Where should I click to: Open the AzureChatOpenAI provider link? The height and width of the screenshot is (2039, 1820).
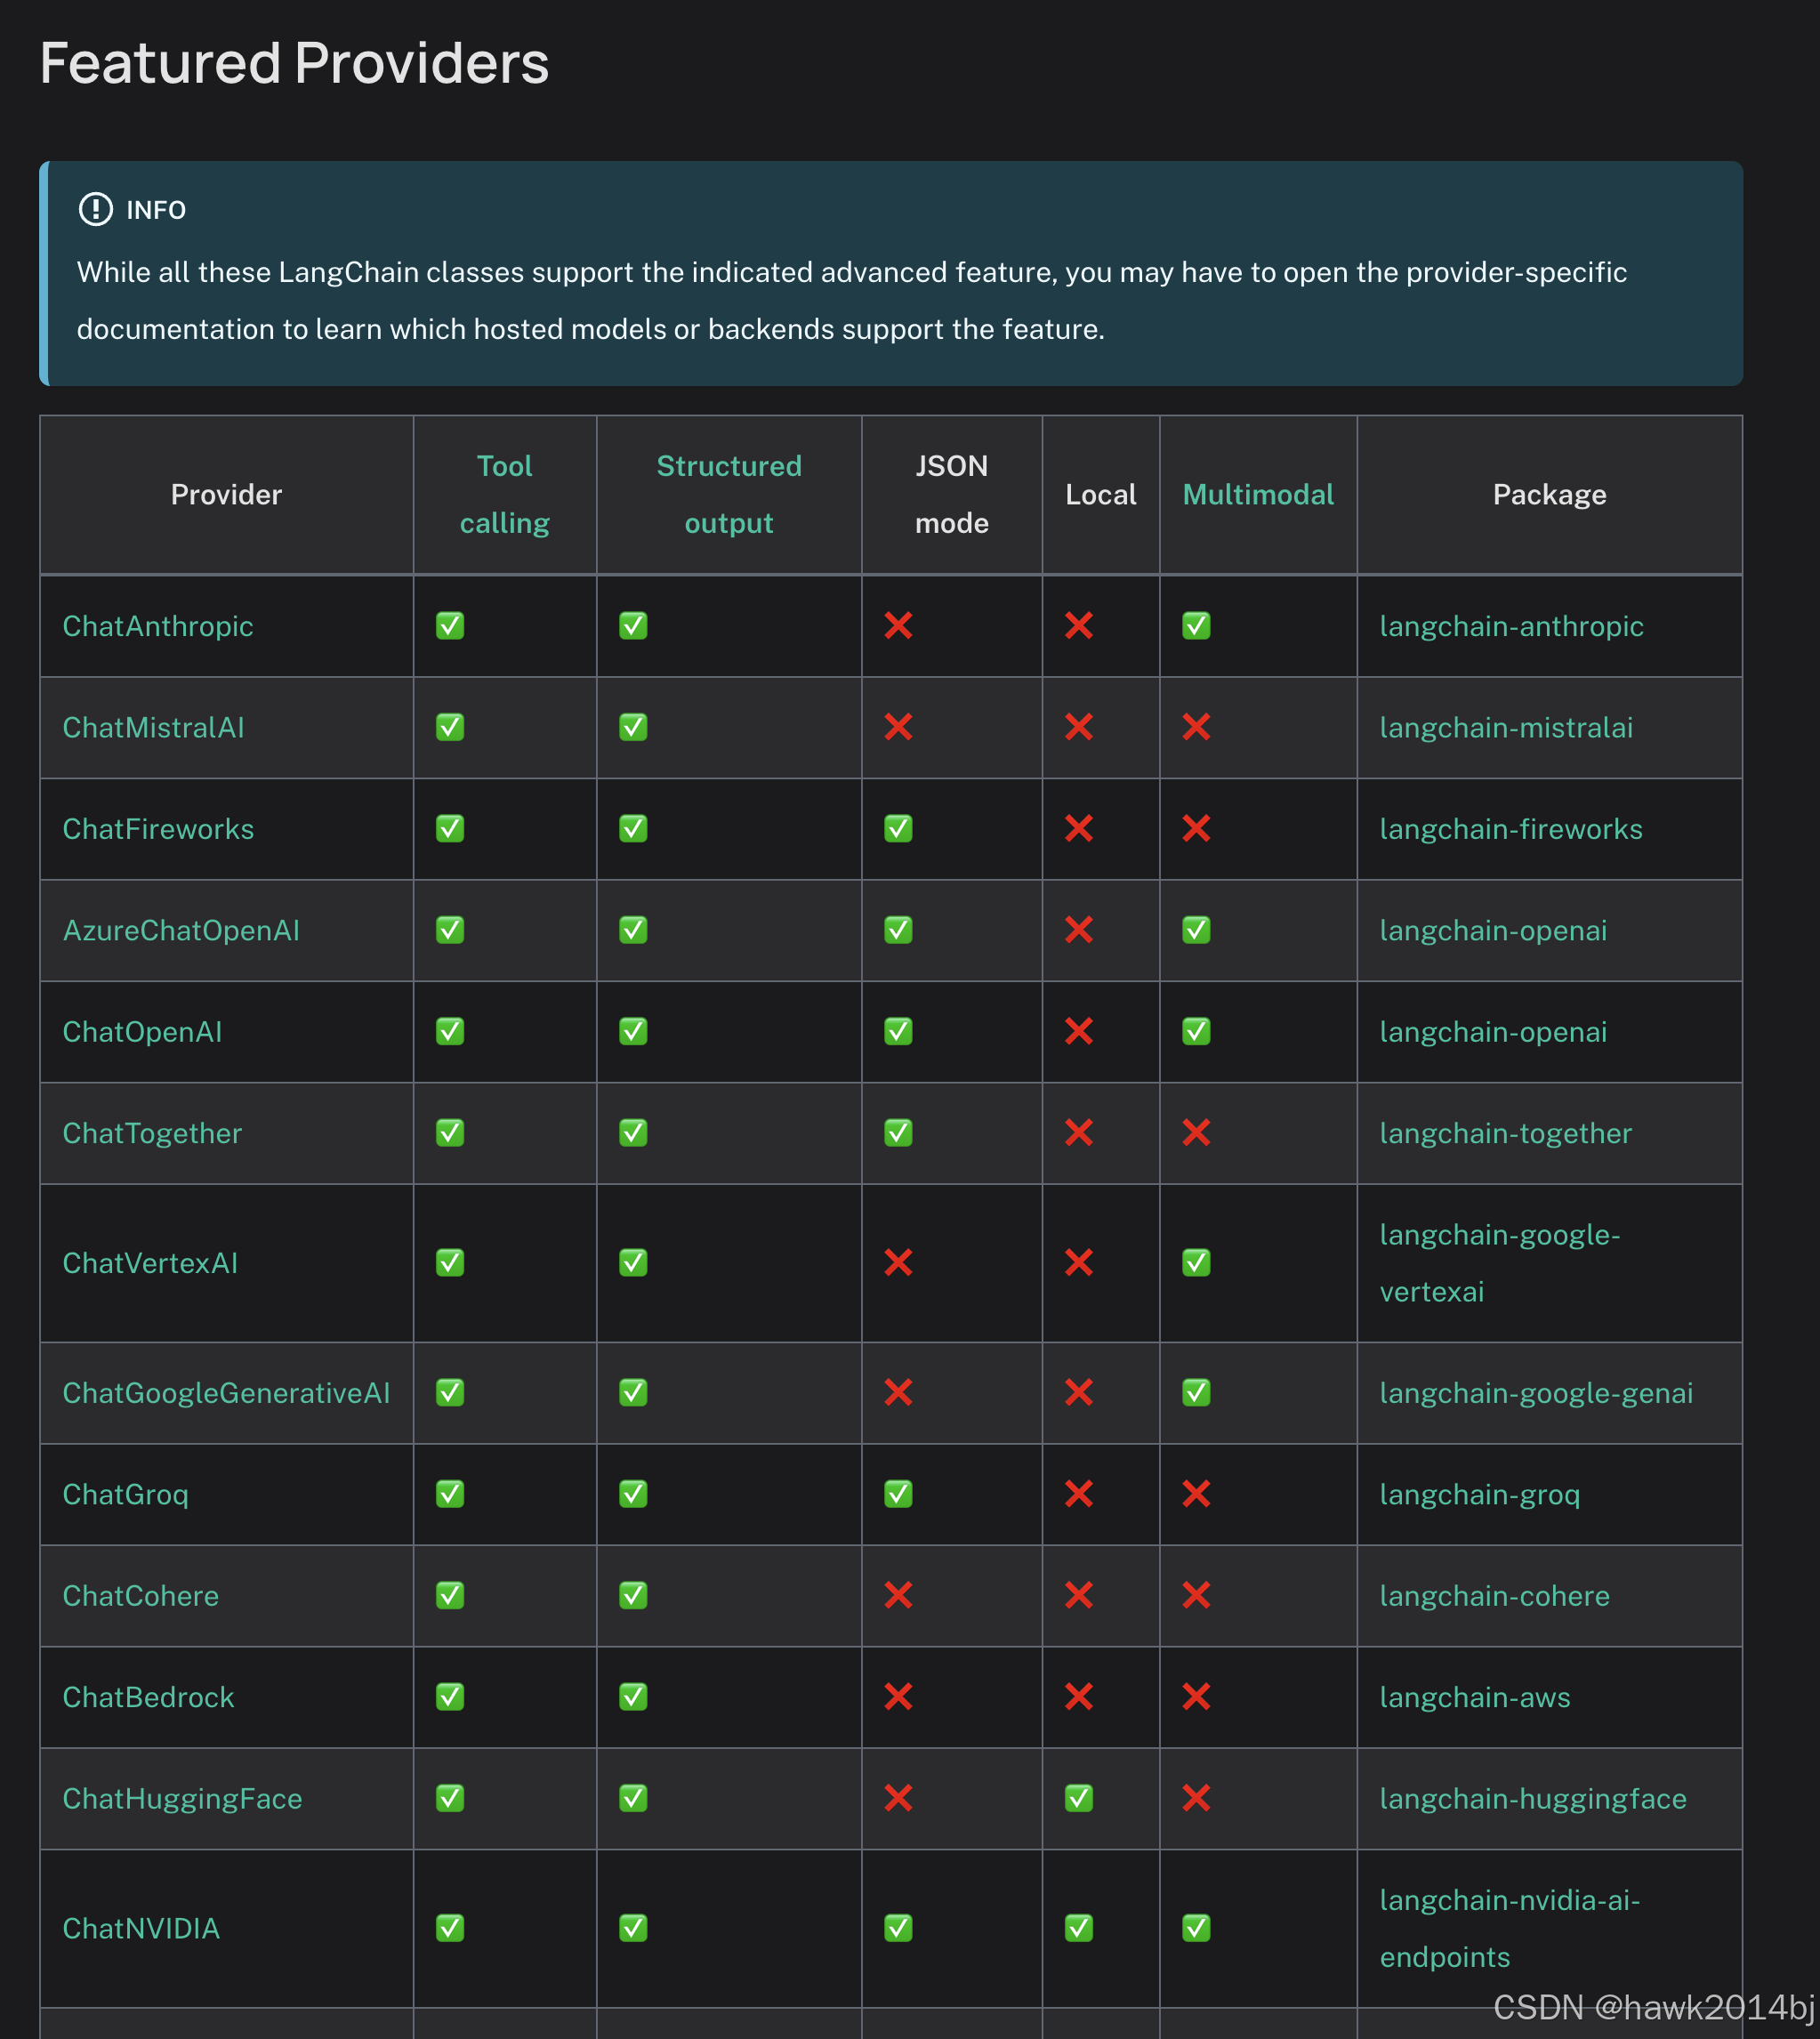(181, 930)
